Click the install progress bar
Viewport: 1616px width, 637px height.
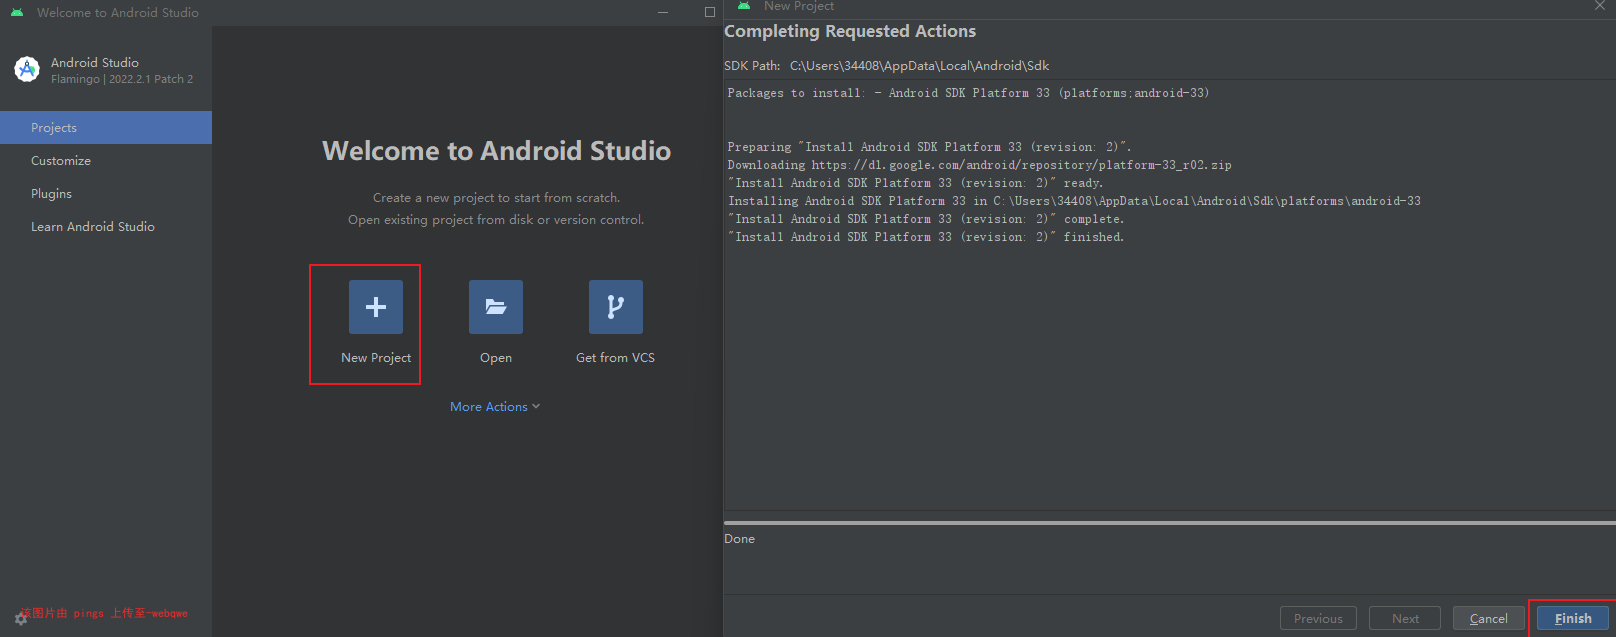click(x=1170, y=522)
